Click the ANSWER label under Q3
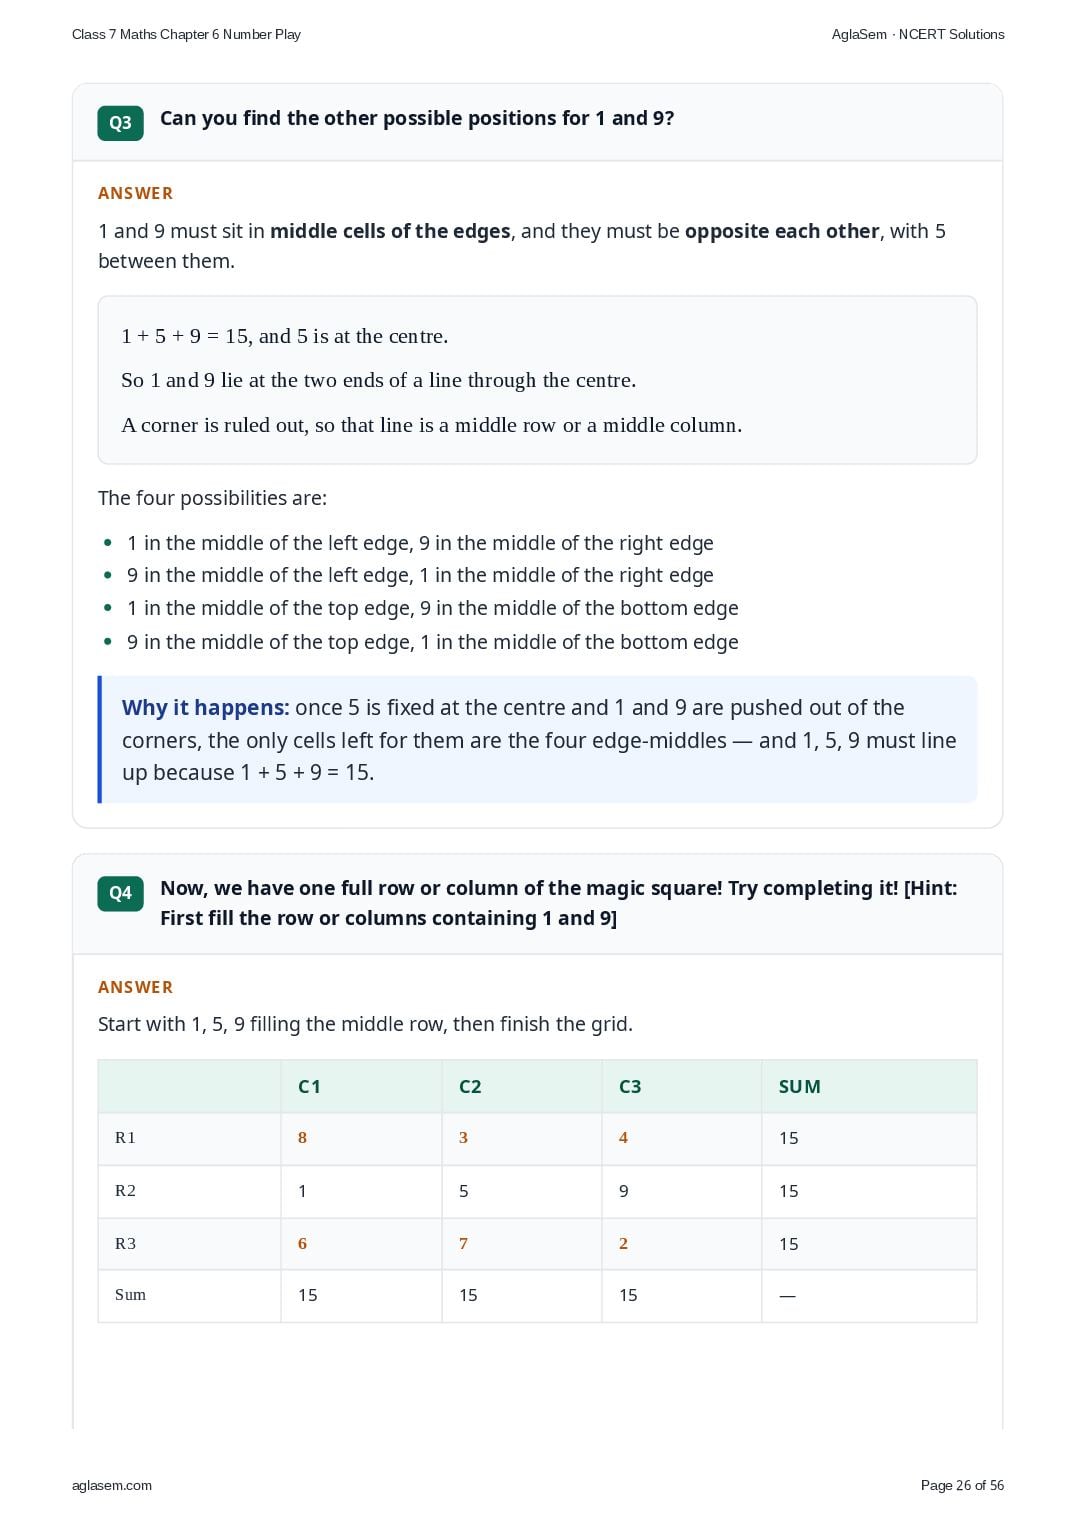The width and height of the screenshot is (1076, 1522). click(136, 193)
